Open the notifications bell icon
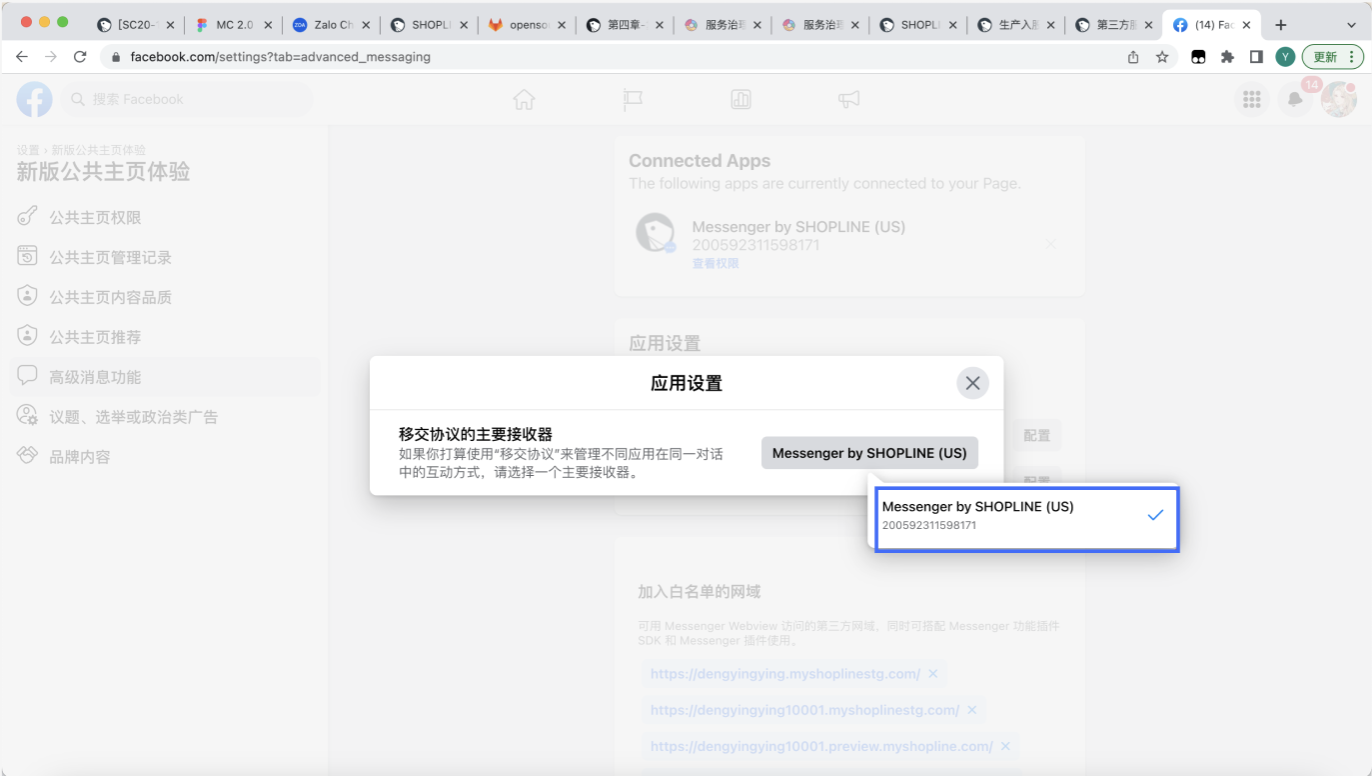 tap(1295, 99)
